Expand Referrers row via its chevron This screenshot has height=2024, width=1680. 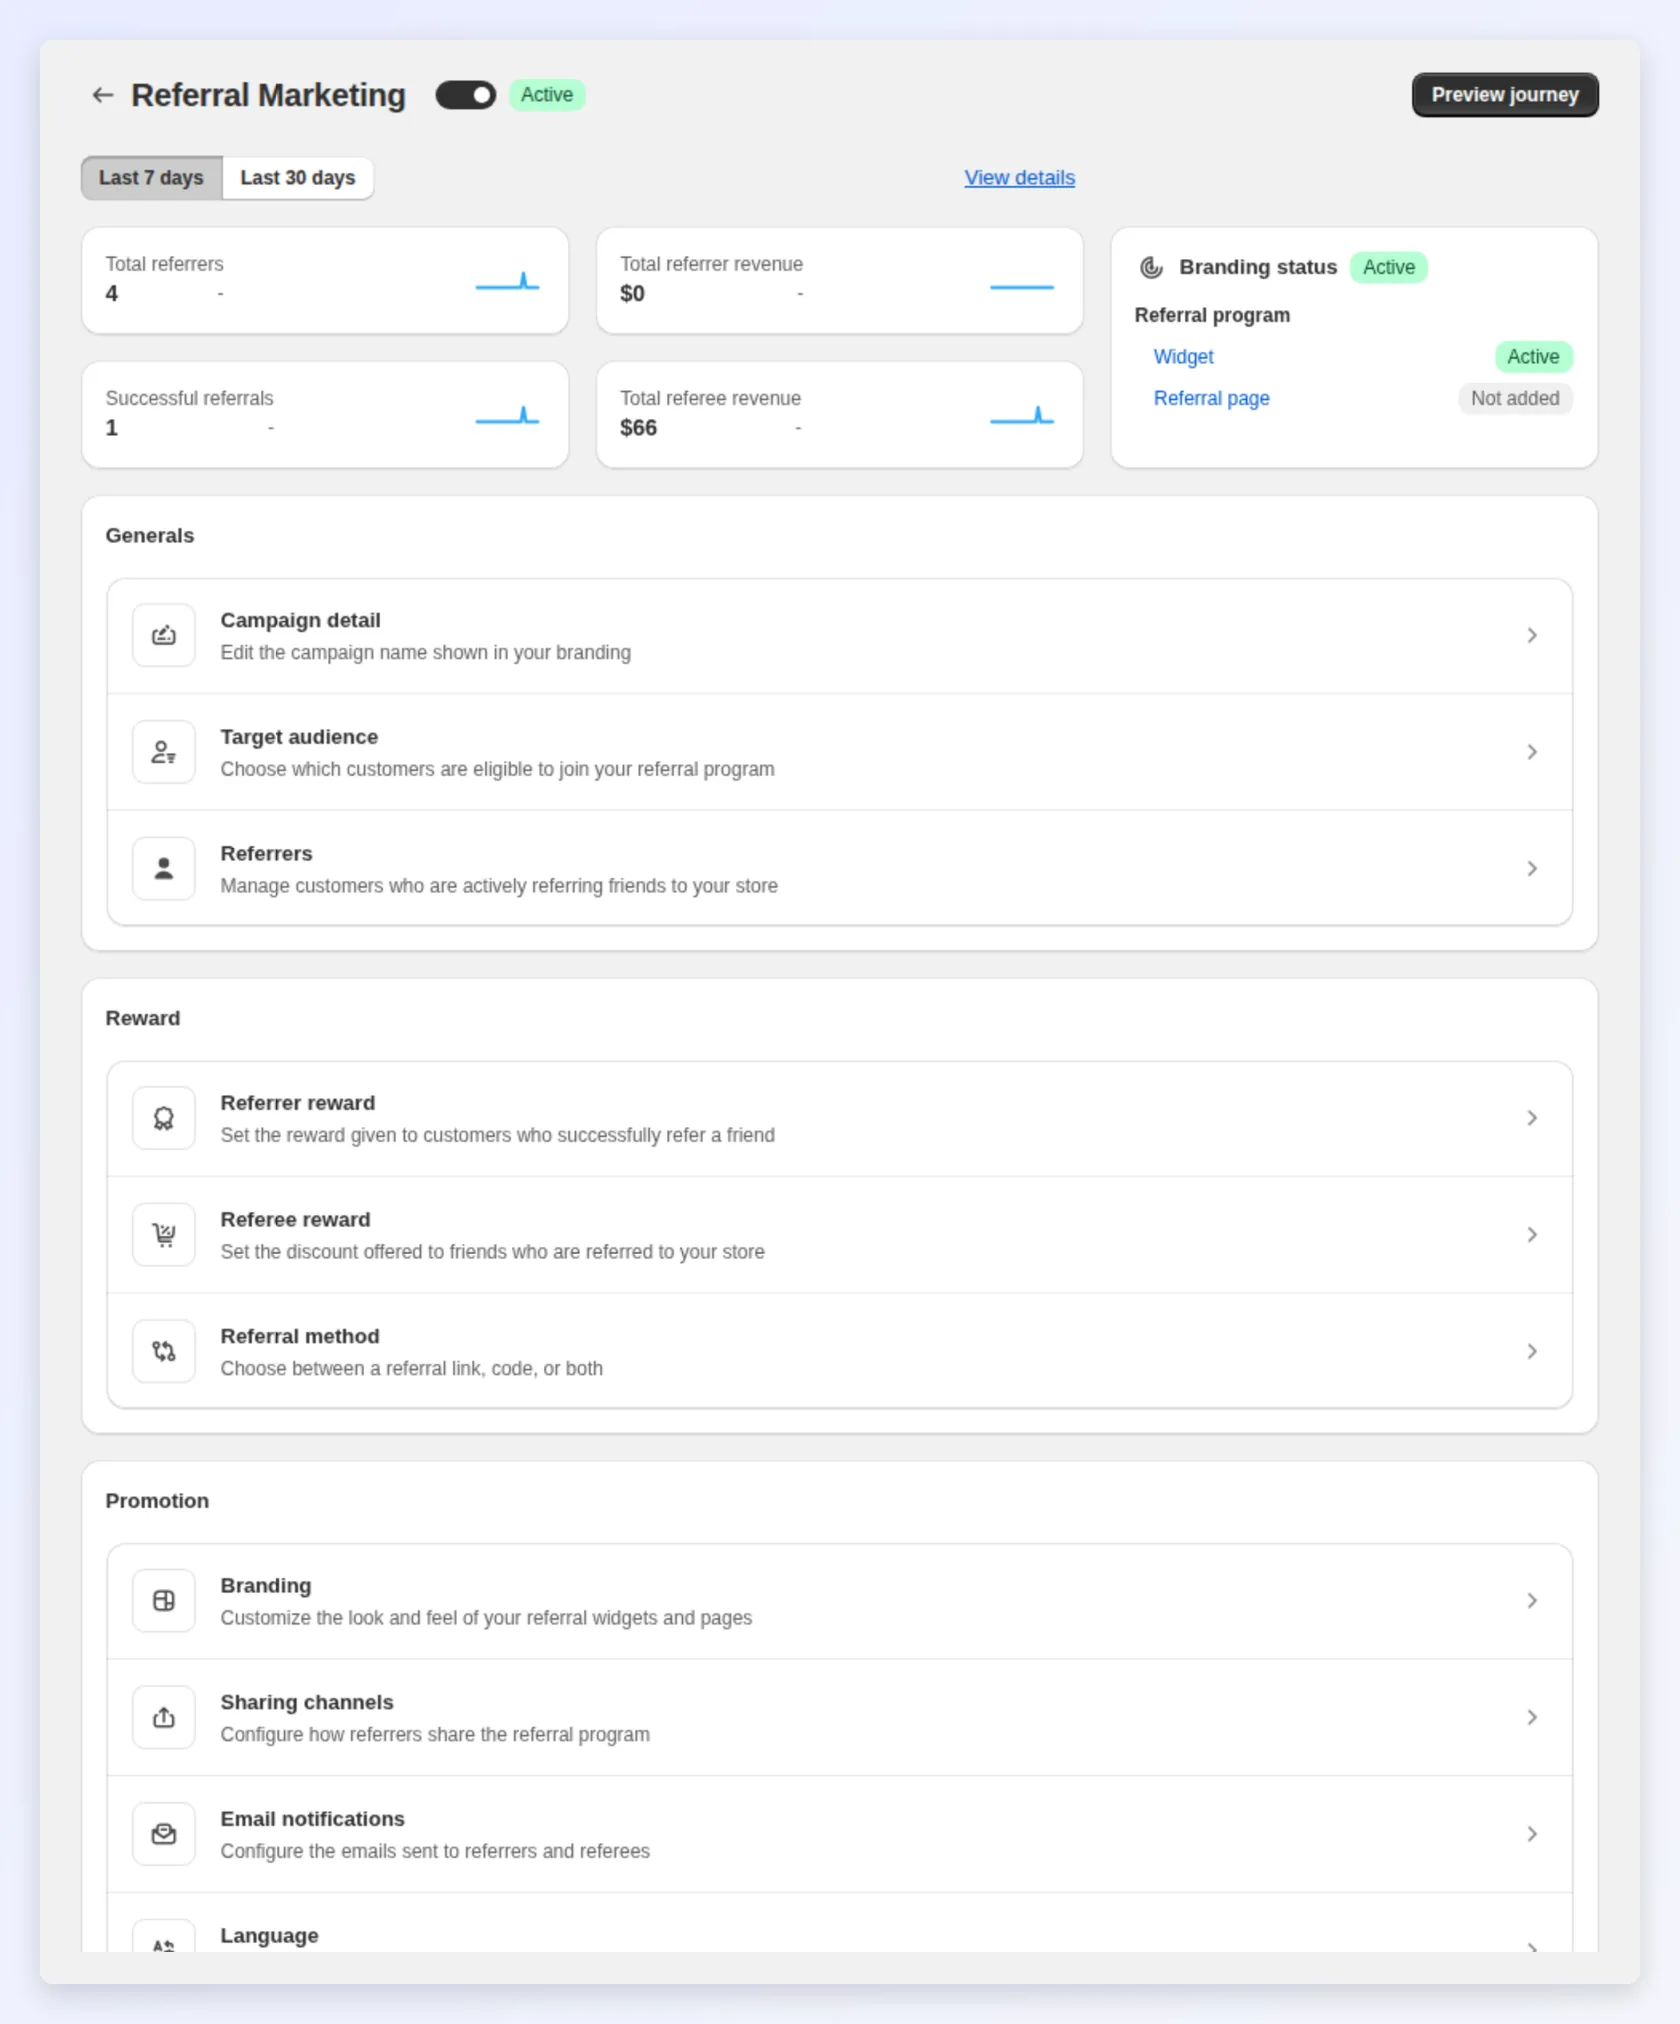[x=1532, y=868]
